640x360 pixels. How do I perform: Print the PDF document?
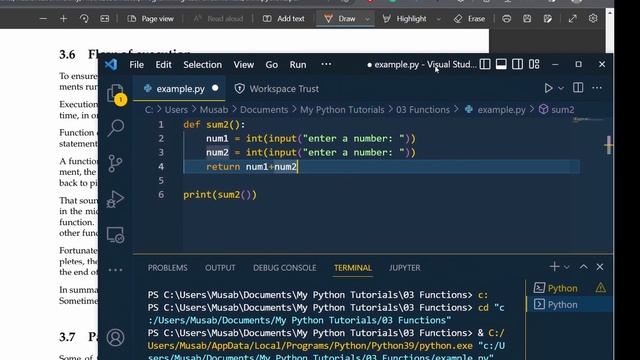click(507, 19)
